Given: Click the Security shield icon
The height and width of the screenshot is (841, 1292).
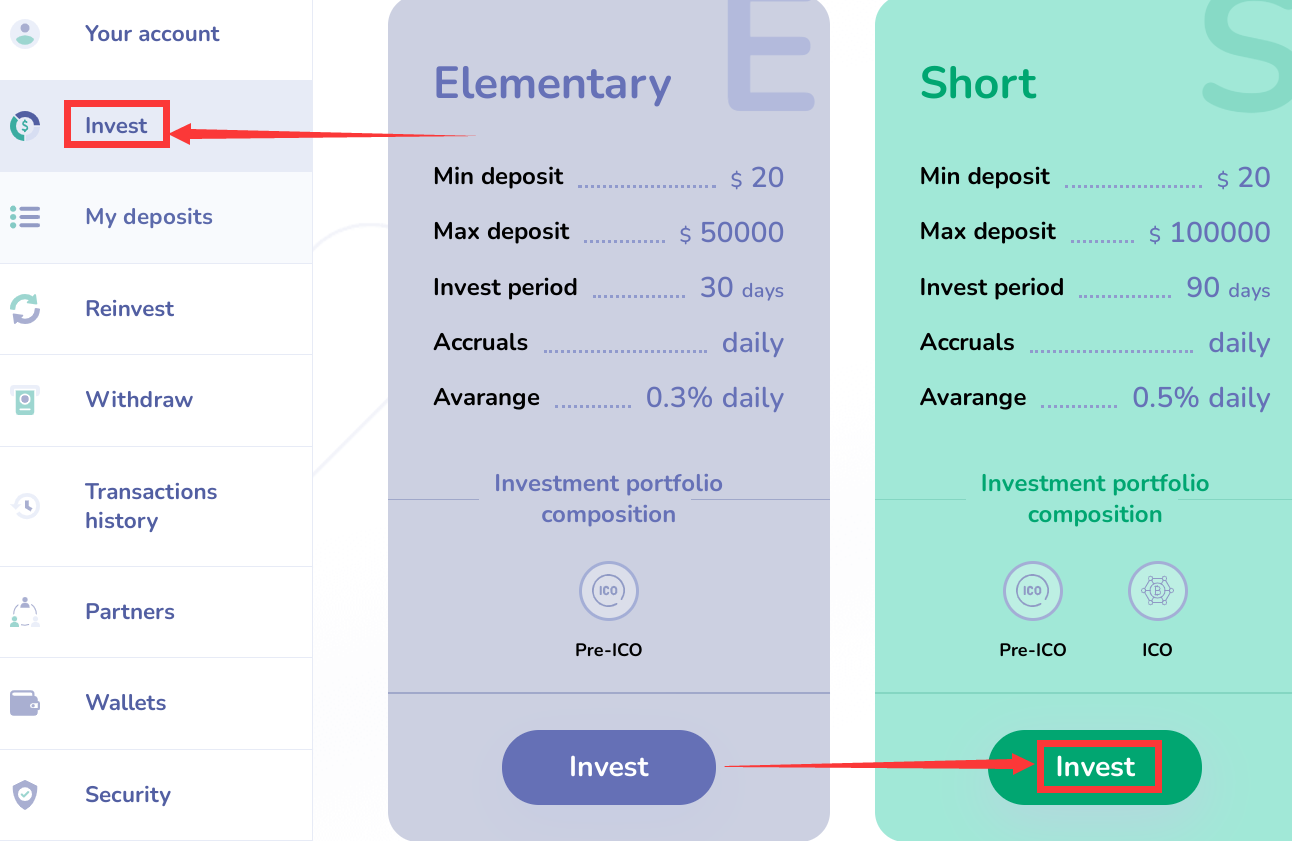Looking at the screenshot, I should coord(25,795).
